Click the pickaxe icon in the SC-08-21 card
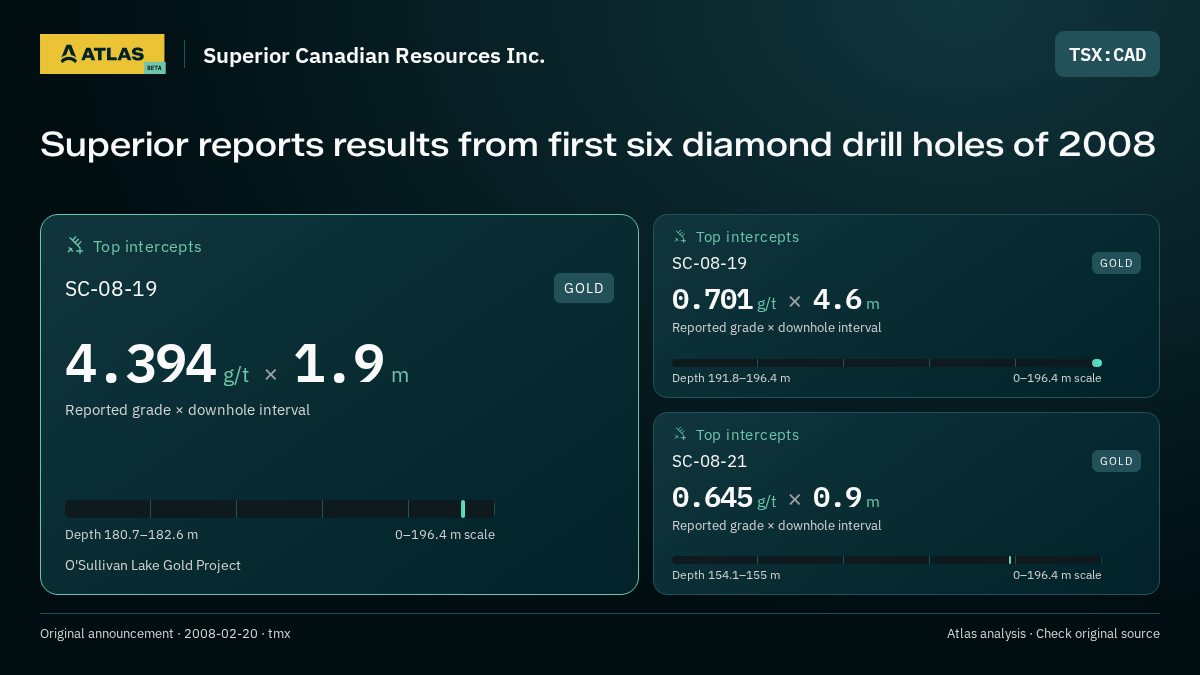This screenshot has width=1200, height=675. click(x=680, y=435)
